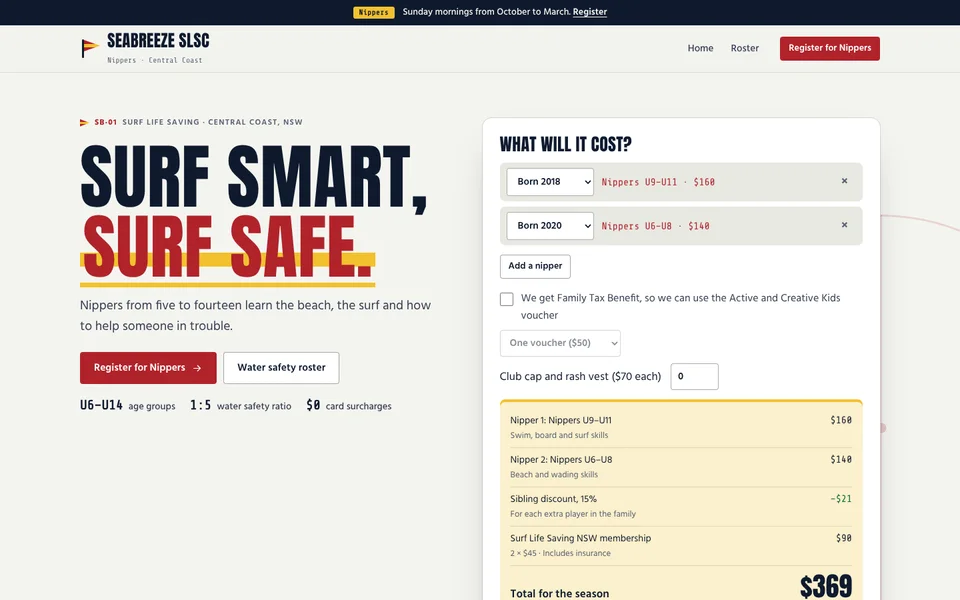
Task: Open the Born 2018 birth year dropdown
Action: (x=550, y=182)
